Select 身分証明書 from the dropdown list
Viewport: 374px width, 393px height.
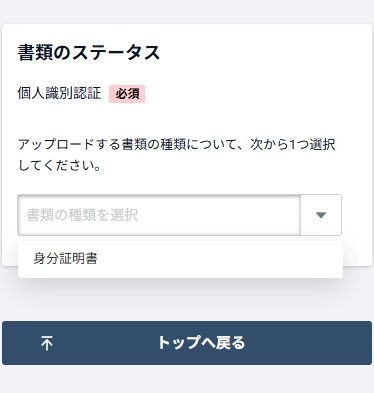pyautogui.click(x=180, y=259)
